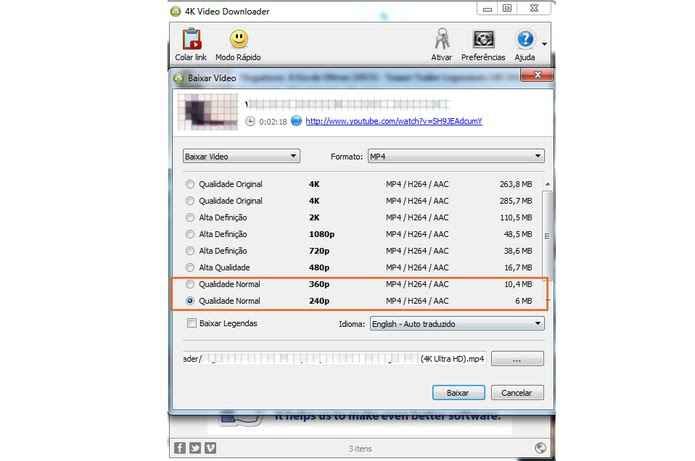Image resolution: width=695 pixels, height=461 pixels.
Task: Select Alta Definição 1080p radio button
Action: point(190,234)
